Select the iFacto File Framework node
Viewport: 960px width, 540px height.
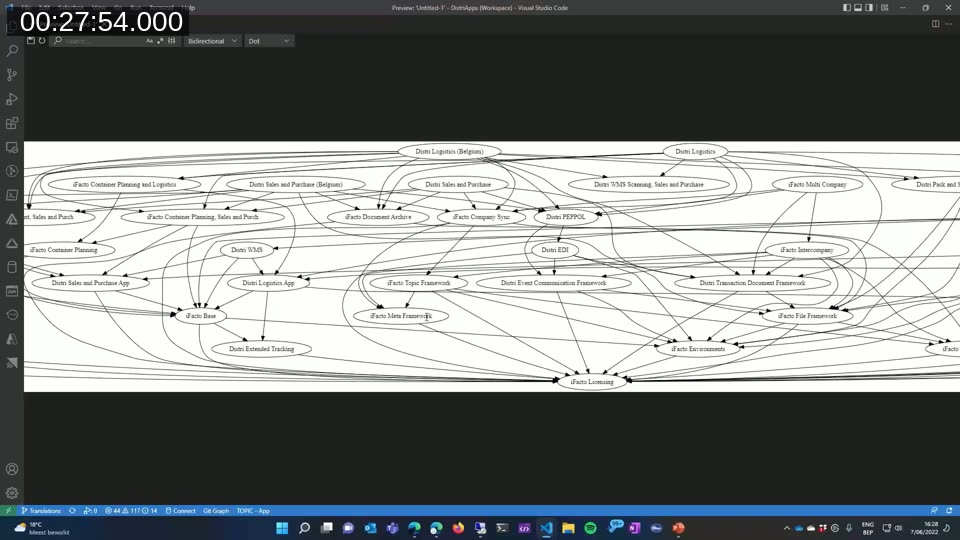coord(807,316)
